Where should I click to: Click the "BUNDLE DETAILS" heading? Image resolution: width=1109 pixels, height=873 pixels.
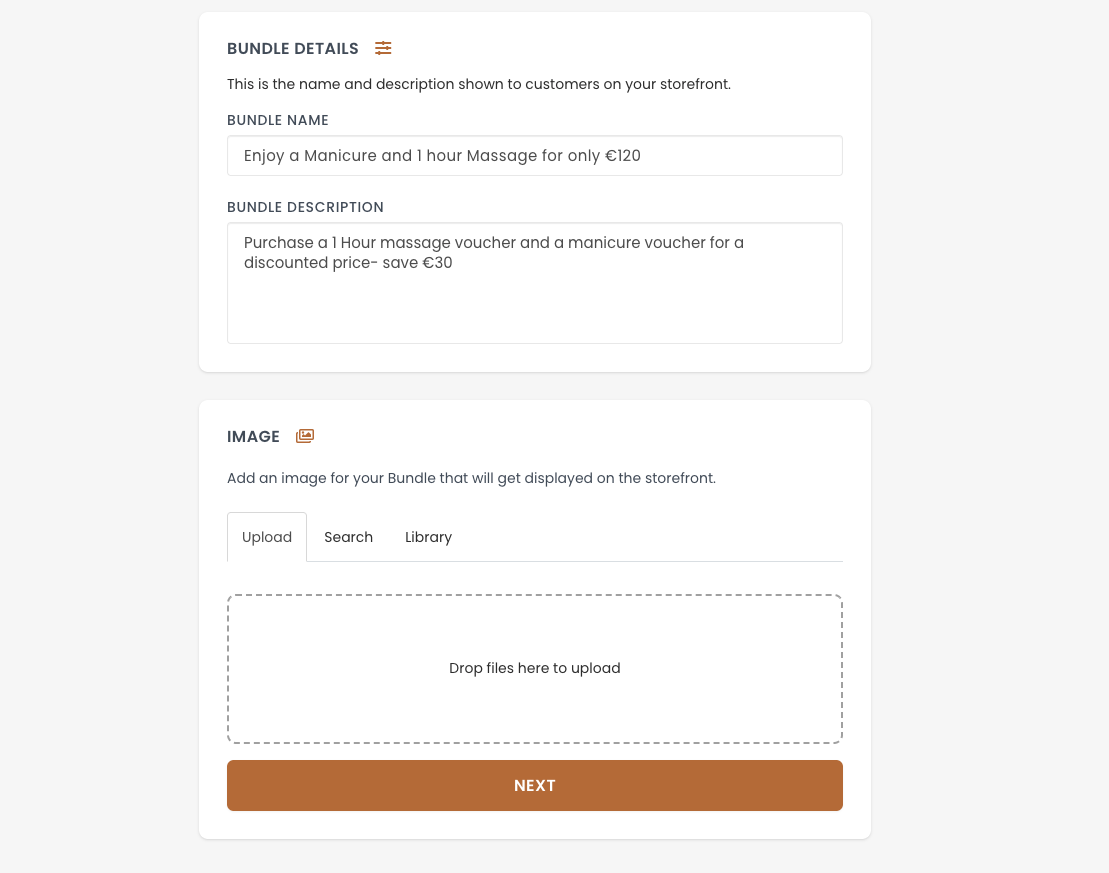[x=293, y=48]
